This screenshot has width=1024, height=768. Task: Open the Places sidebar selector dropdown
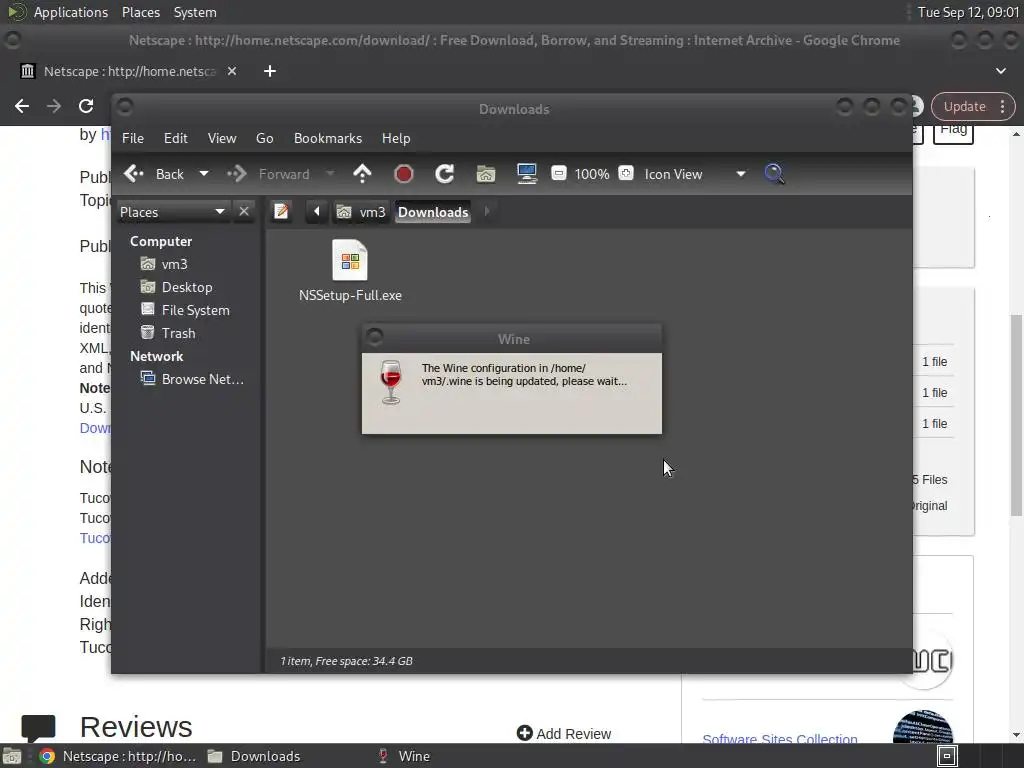pos(172,212)
